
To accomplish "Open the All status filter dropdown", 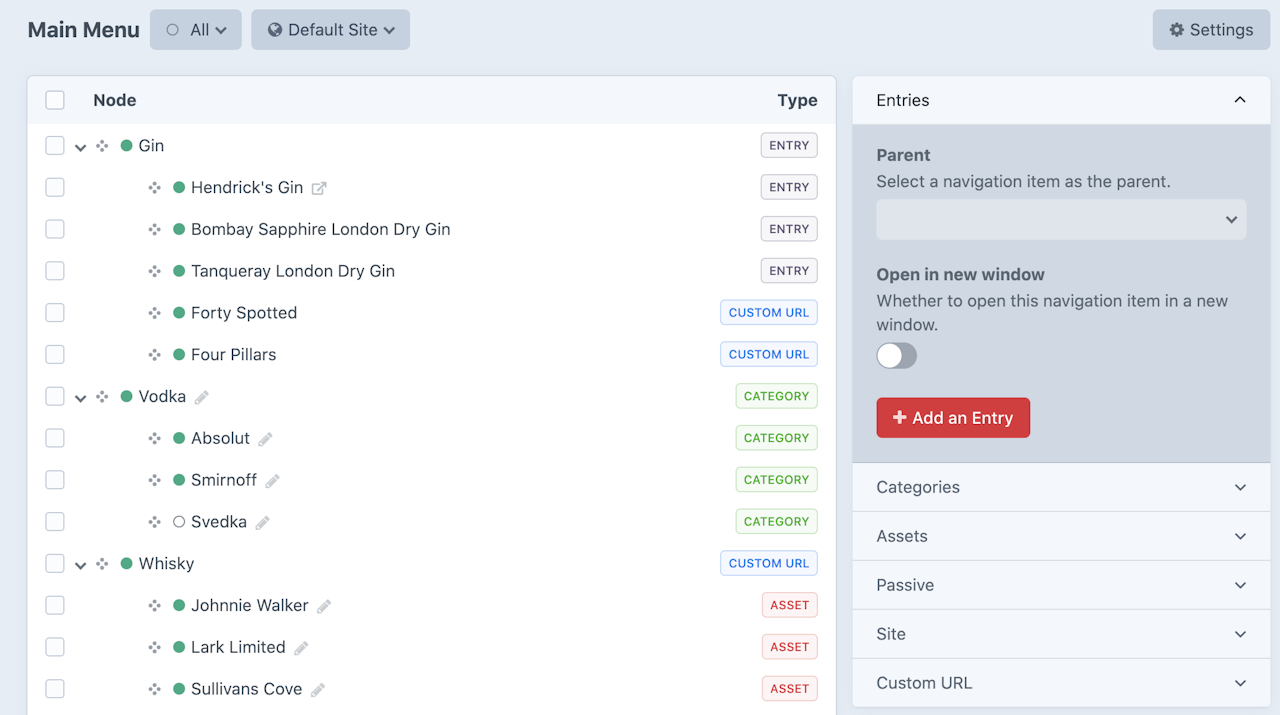I will [x=196, y=30].
